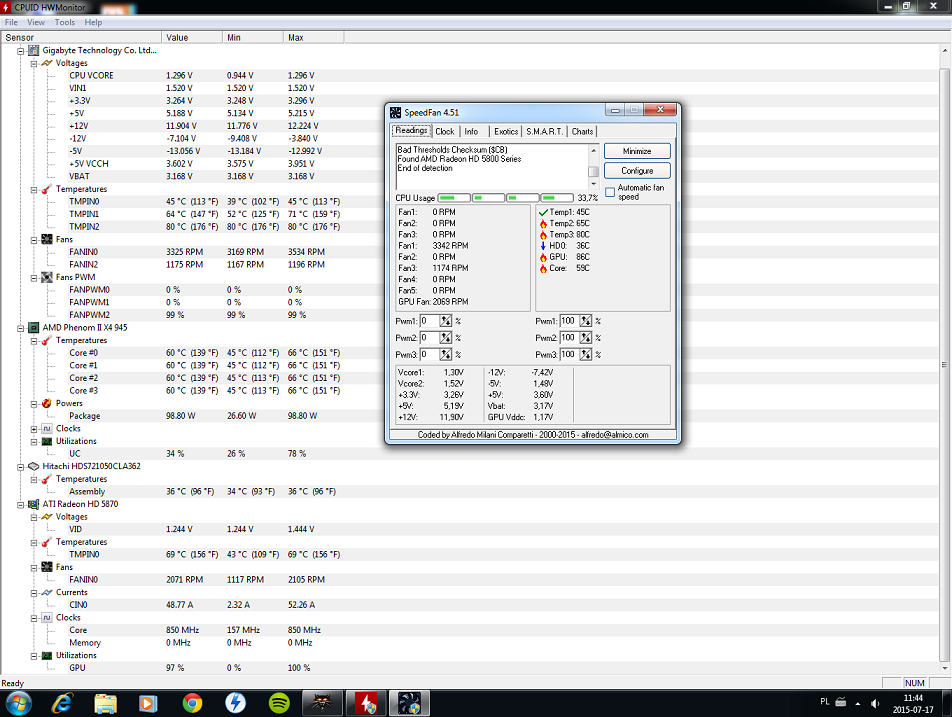Click the SpeedFan fan icon in taskbar
Image resolution: width=952 pixels, height=717 pixels.
coord(410,702)
